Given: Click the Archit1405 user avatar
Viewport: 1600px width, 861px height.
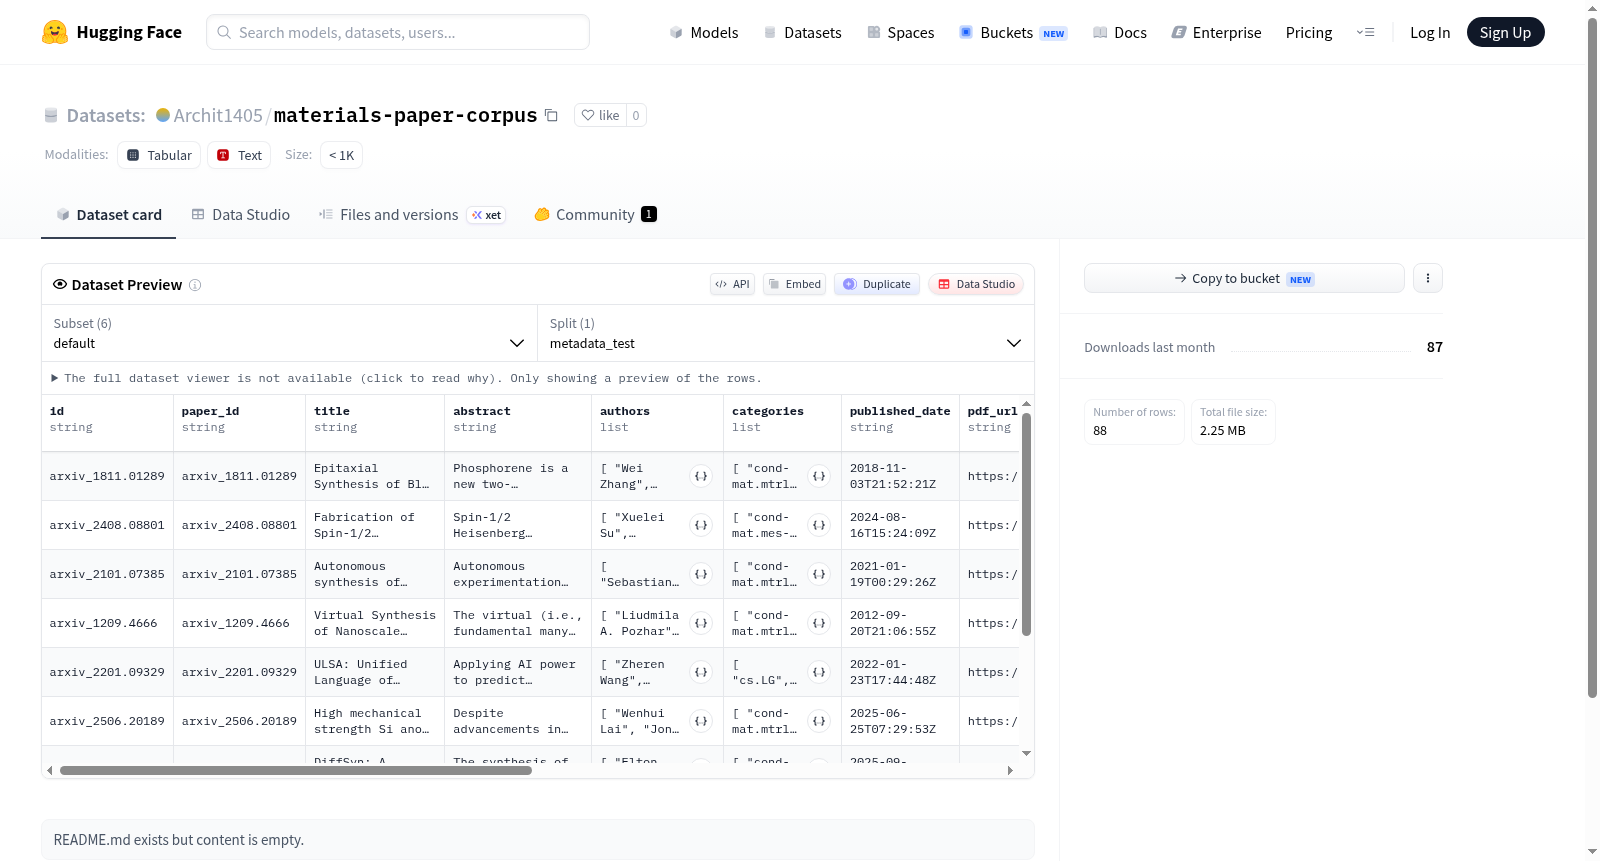Looking at the screenshot, I should pyautogui.click(x=163, y=115).
